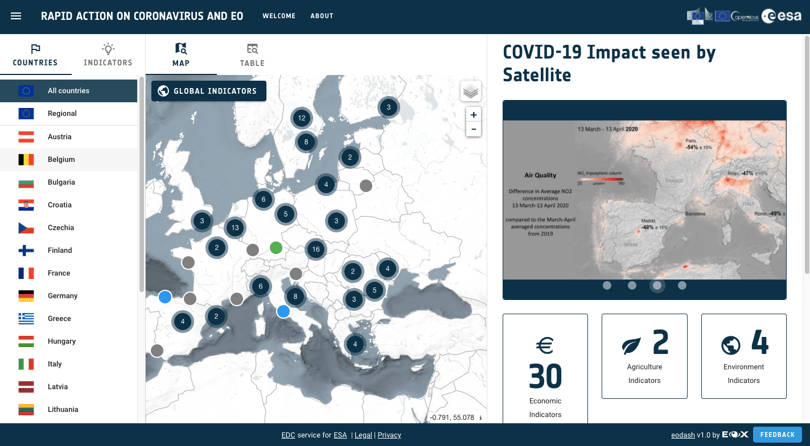Open the About menu item

click(x=322, y=16)
